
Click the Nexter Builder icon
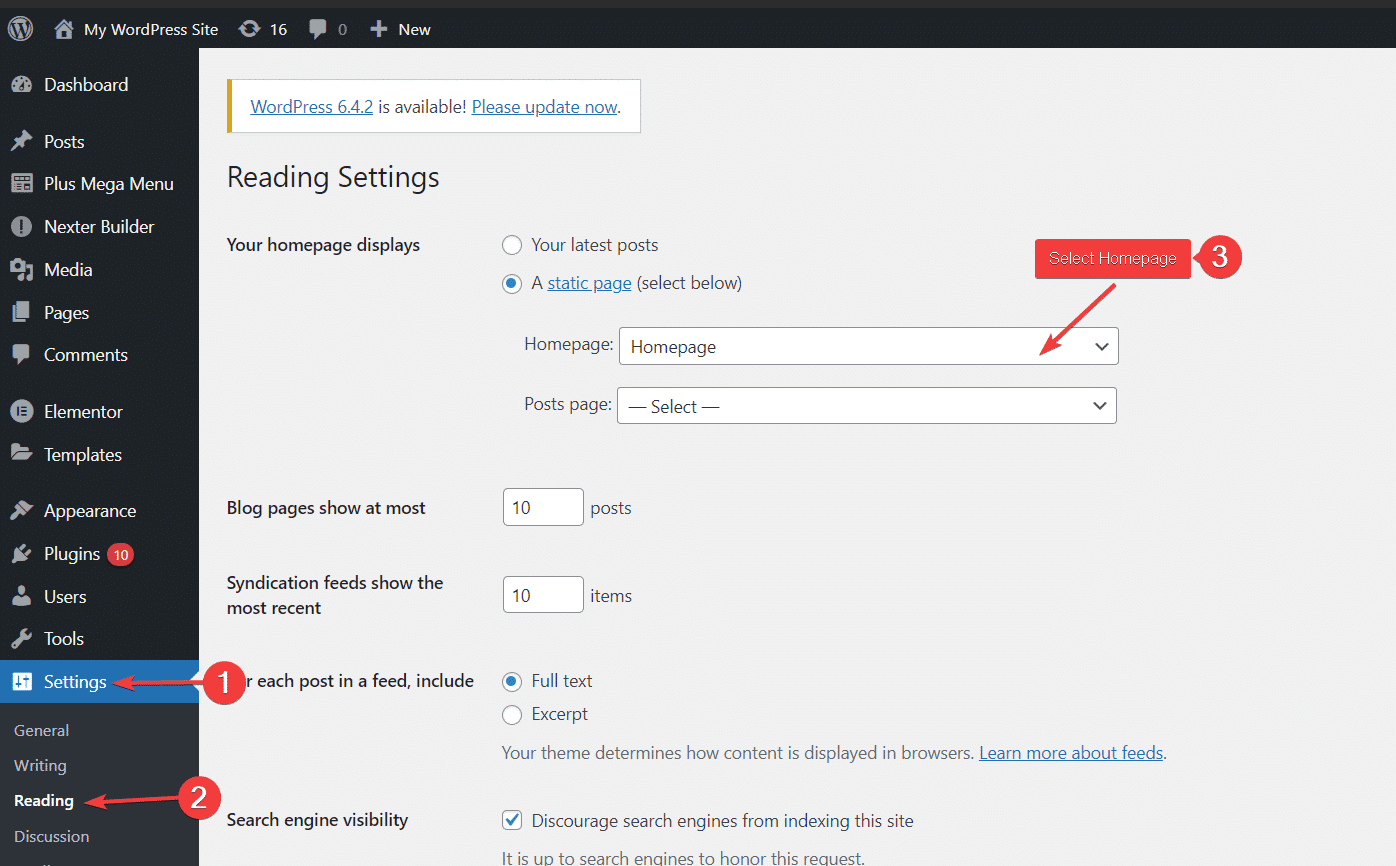pos(22,226)
